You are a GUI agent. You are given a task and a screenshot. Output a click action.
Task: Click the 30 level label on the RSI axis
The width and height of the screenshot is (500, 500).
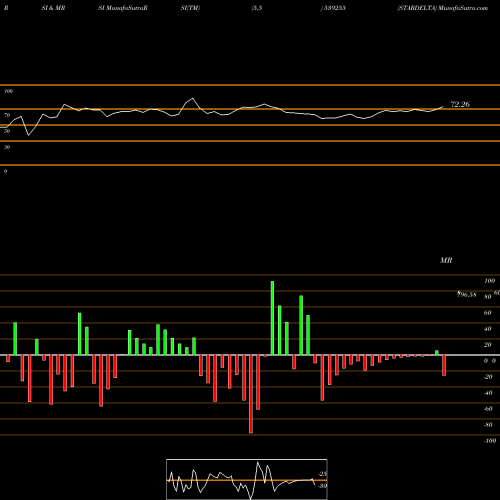click(x=7, y=147)
